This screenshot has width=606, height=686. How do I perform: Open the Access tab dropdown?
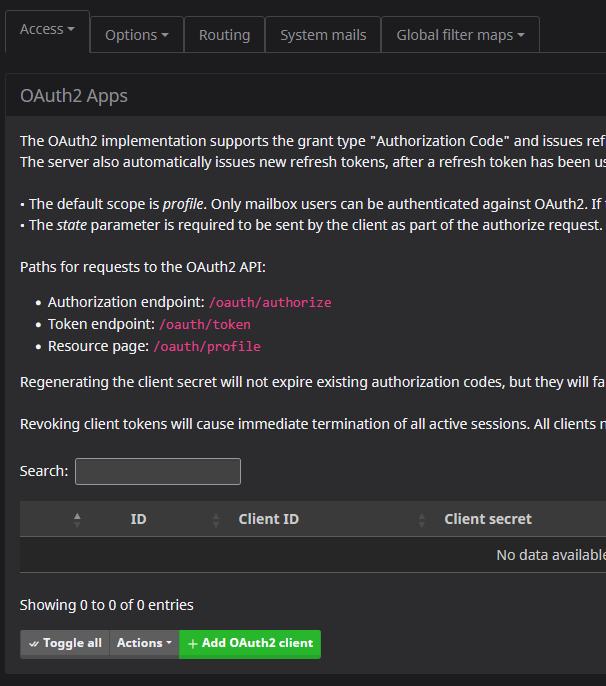[47, 30]
